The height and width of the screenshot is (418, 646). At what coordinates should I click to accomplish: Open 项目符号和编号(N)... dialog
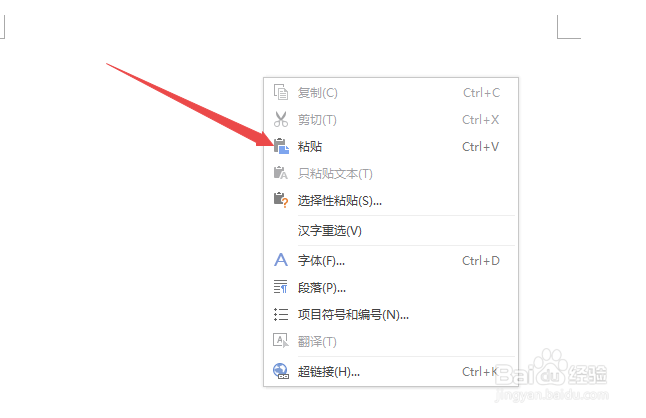pyautogui.click(x=391, y=315)
